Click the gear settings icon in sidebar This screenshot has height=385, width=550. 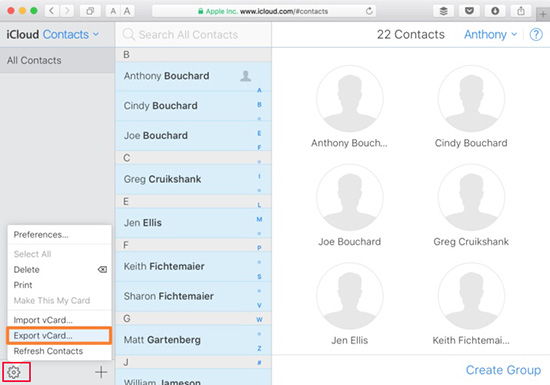pos(14,372)
